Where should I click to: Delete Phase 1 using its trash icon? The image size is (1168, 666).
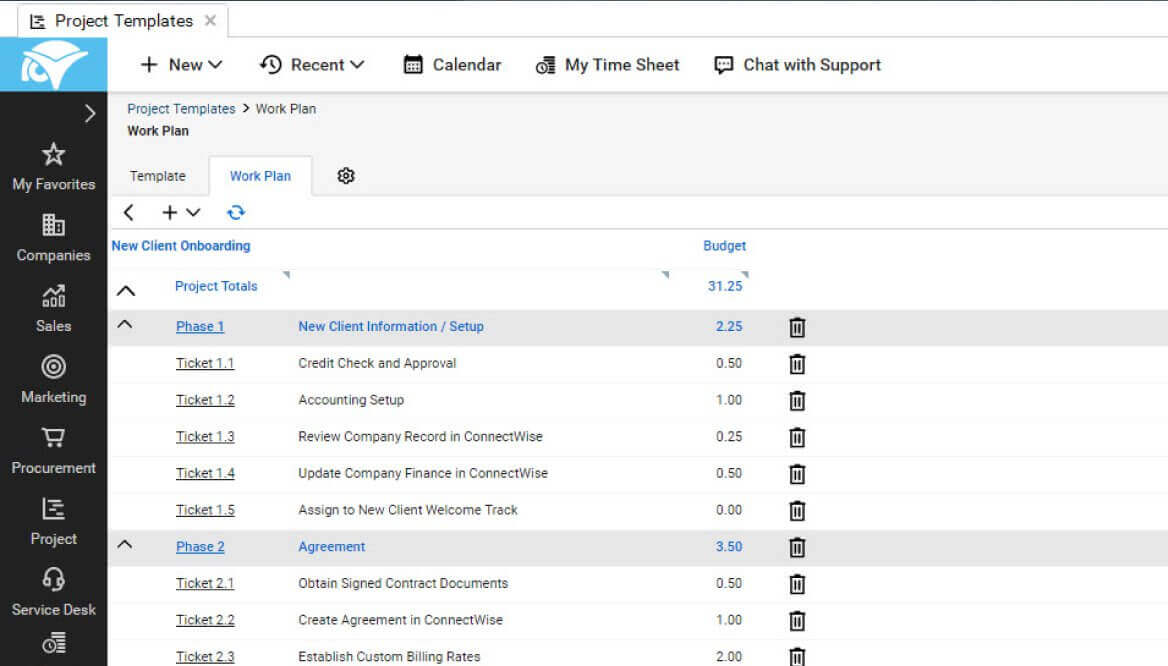click(797, 327)
